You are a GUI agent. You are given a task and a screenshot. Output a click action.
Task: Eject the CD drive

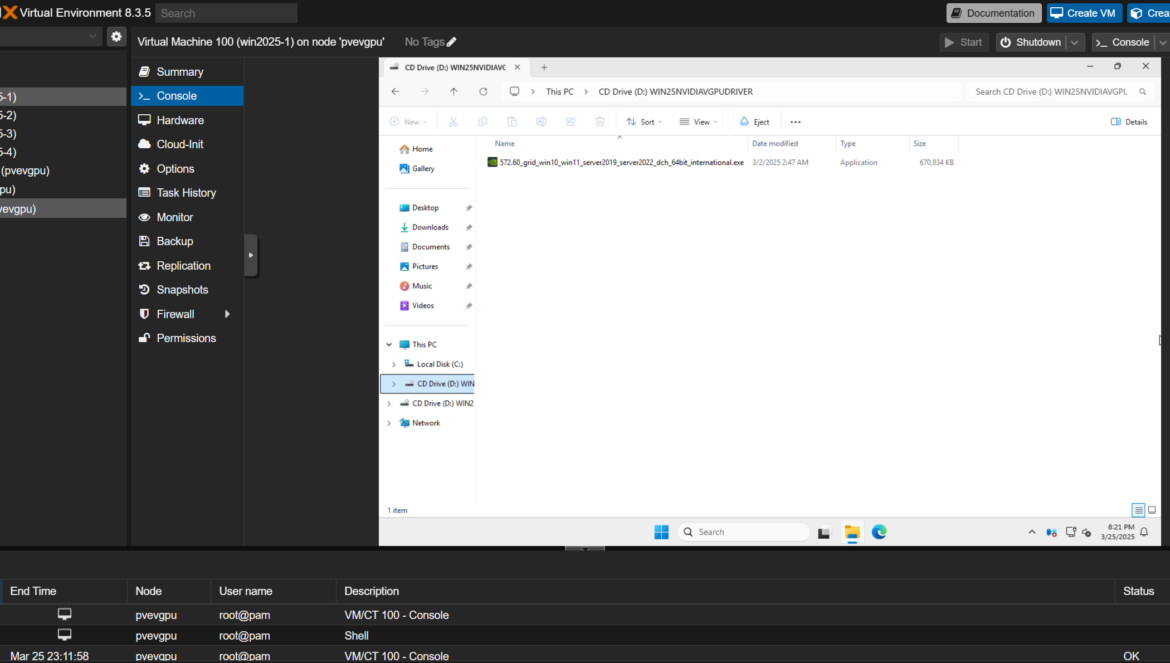pyautogui.click(x=754, y=122)
